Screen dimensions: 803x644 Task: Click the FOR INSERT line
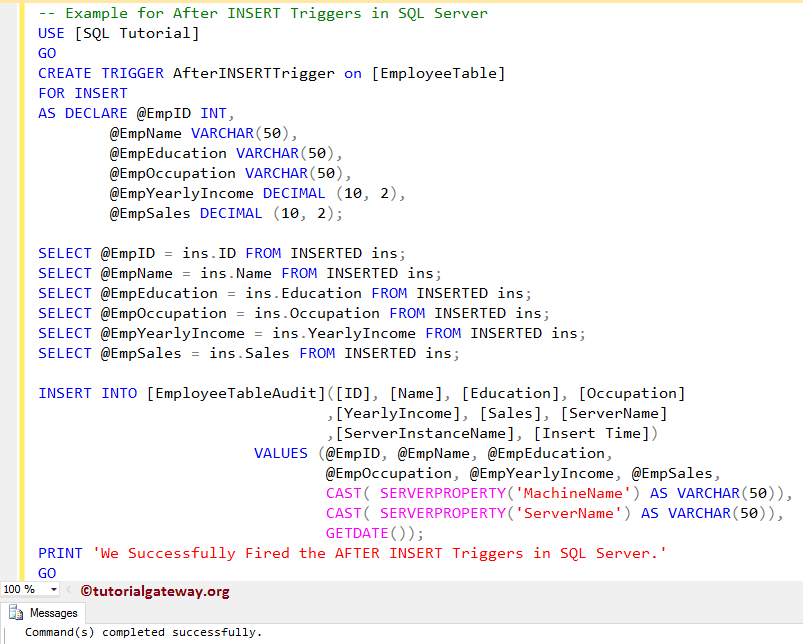point(80,93)
